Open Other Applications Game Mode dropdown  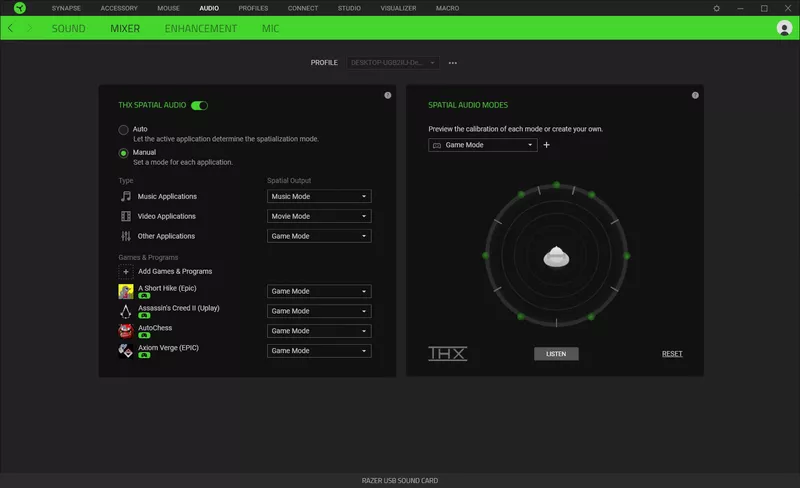click(319, 236)
